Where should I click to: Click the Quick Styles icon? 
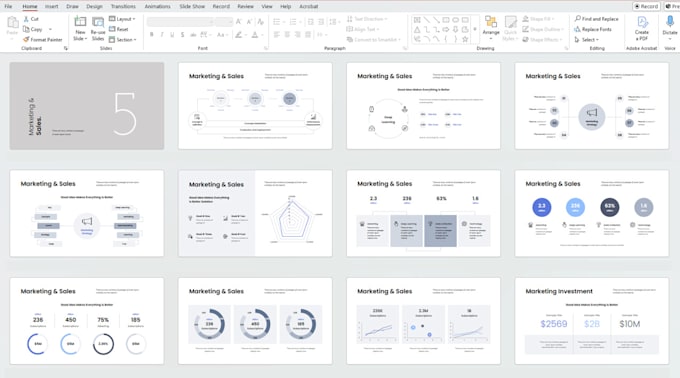[x=510, y=22]
